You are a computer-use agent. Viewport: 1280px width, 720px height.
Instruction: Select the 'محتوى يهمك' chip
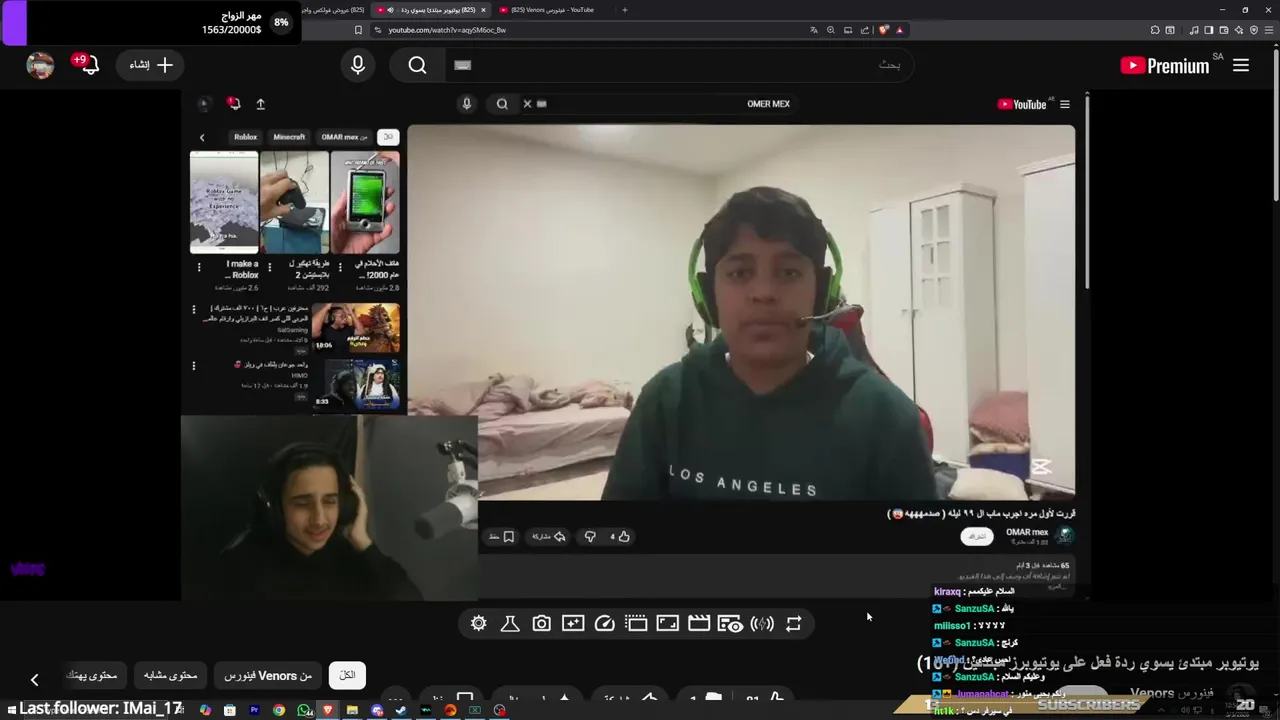(x=92, y=676)
